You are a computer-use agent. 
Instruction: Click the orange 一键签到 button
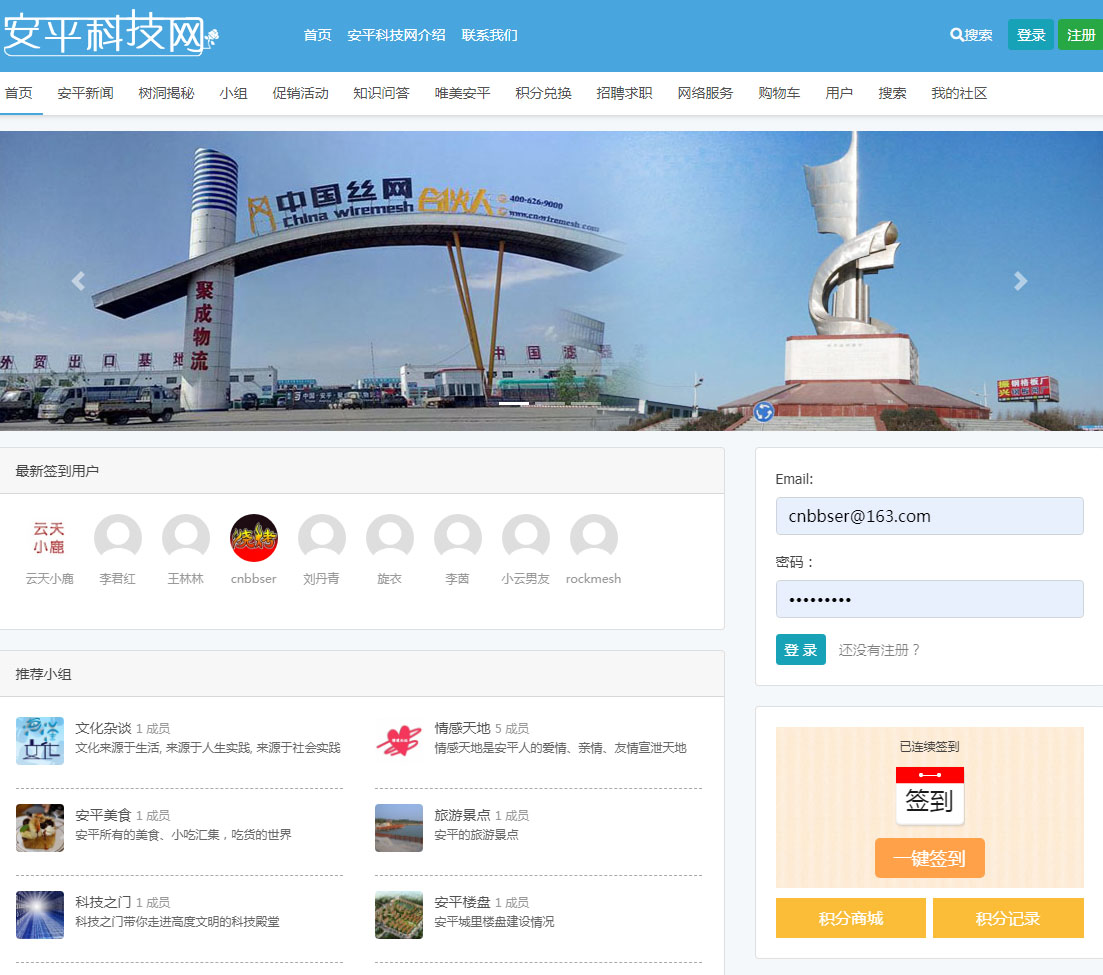point(929,858)
